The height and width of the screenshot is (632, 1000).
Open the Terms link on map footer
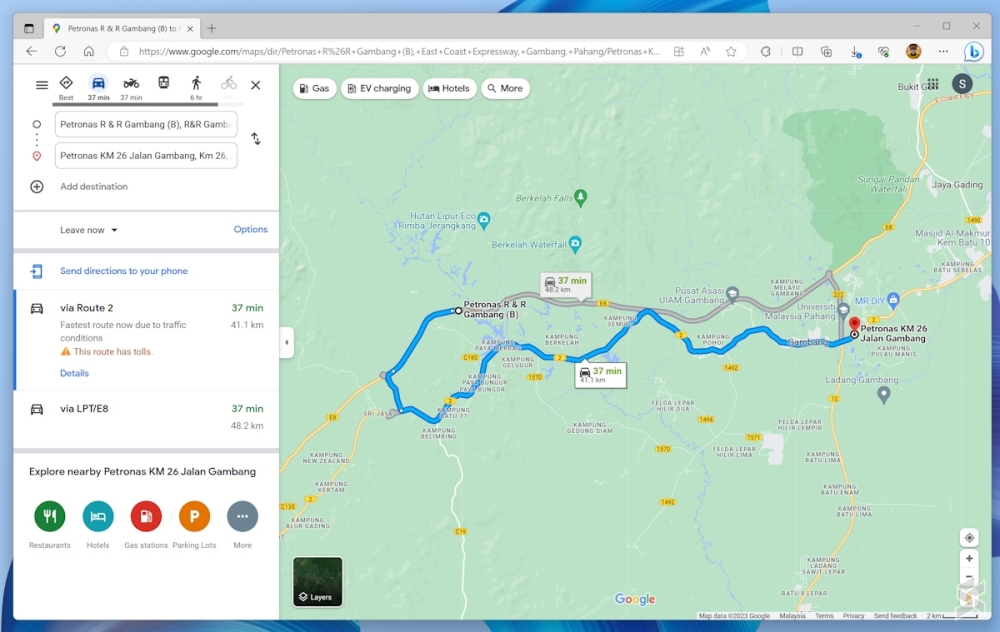(824, 616)
